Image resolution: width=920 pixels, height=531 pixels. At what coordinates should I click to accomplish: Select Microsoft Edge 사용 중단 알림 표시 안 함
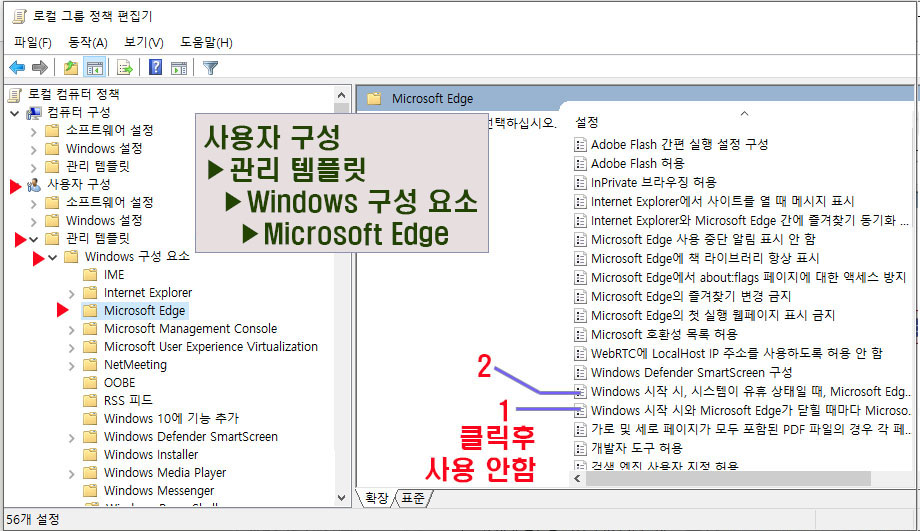(x=703, y=239)
